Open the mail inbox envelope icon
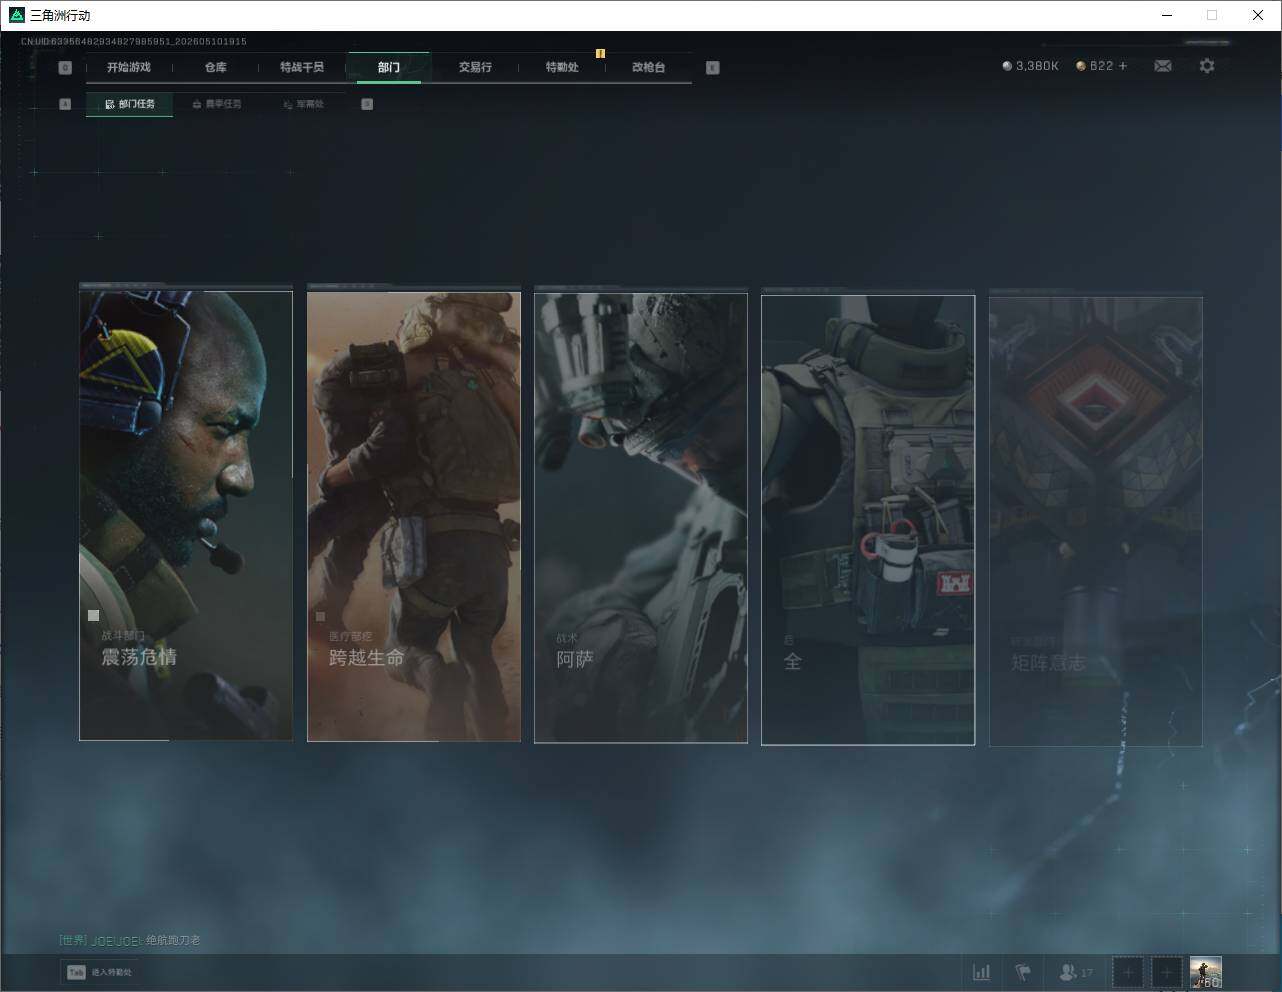Image resolution: width=1282 pixels, height=992 pixels. (x=1163, y=66)
